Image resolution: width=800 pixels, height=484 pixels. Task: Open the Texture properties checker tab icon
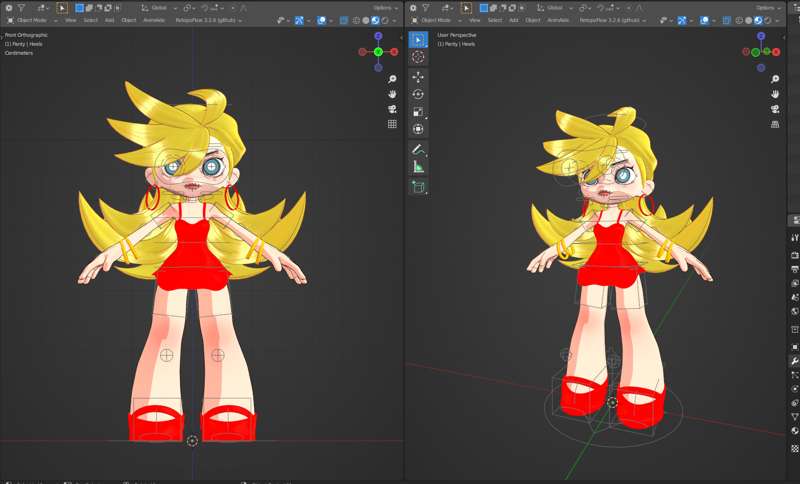coord(794,449)
